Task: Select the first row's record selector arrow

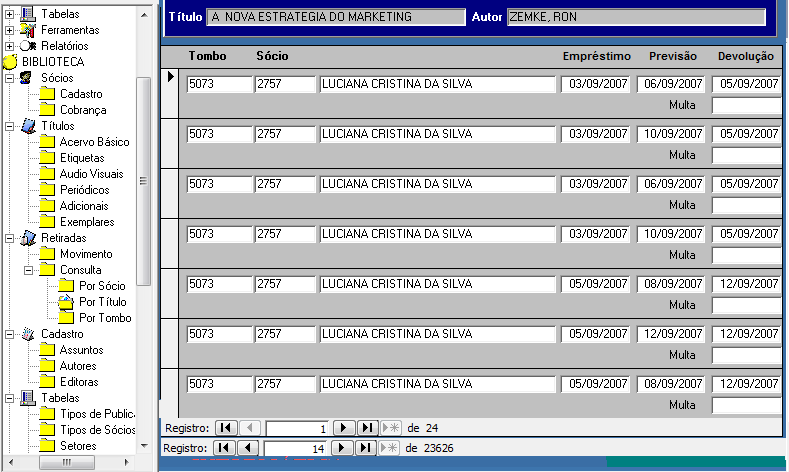Action: coord(170,76)
